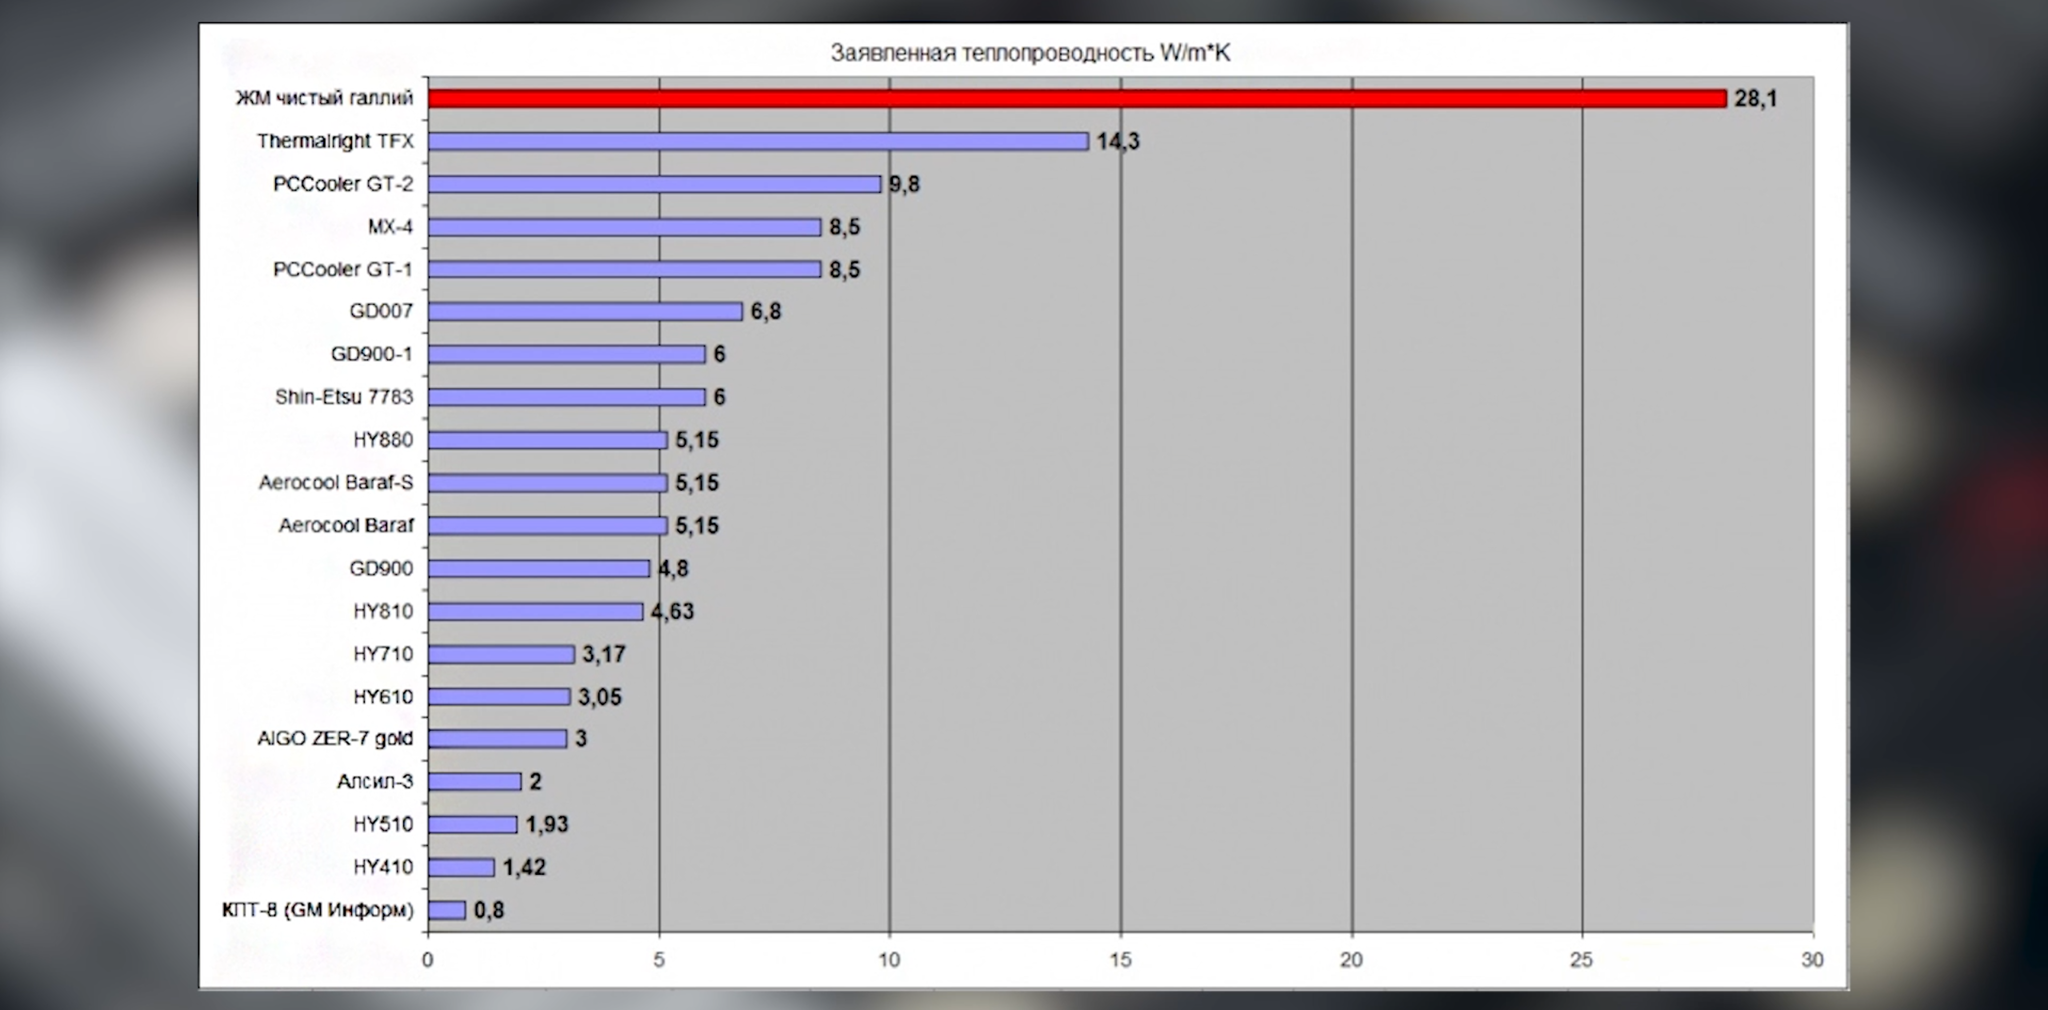Screen dimensions: 2048x1010
Task: Click the HY810 bar
Action: (x=535, y=611)
